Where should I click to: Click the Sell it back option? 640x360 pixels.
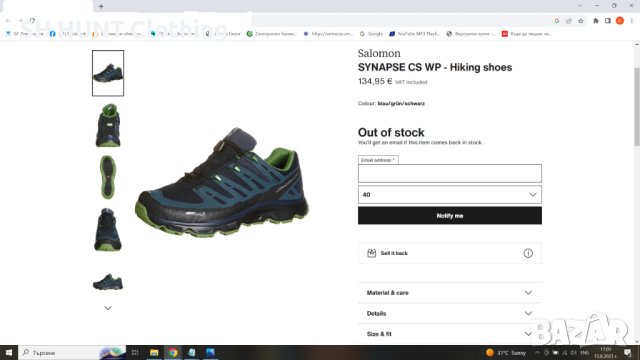[450, 253]
